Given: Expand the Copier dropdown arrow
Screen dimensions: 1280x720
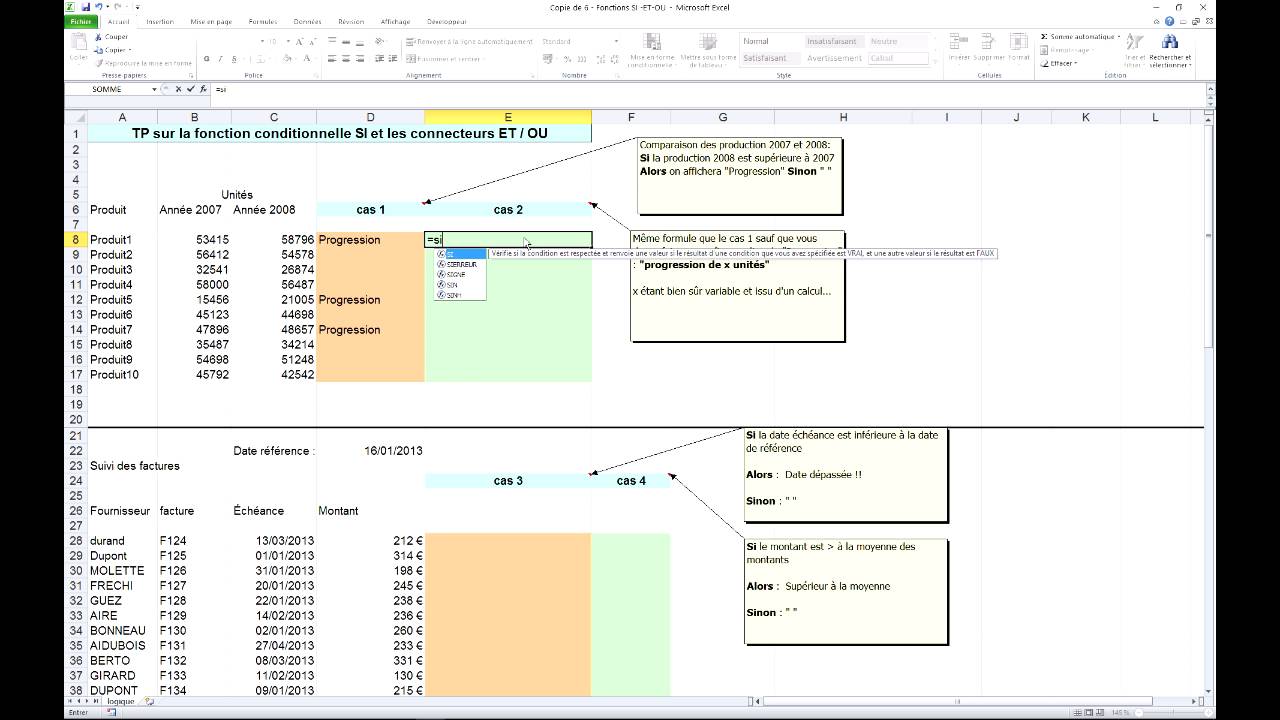Looking at the screenshot, I should [130, 50].
